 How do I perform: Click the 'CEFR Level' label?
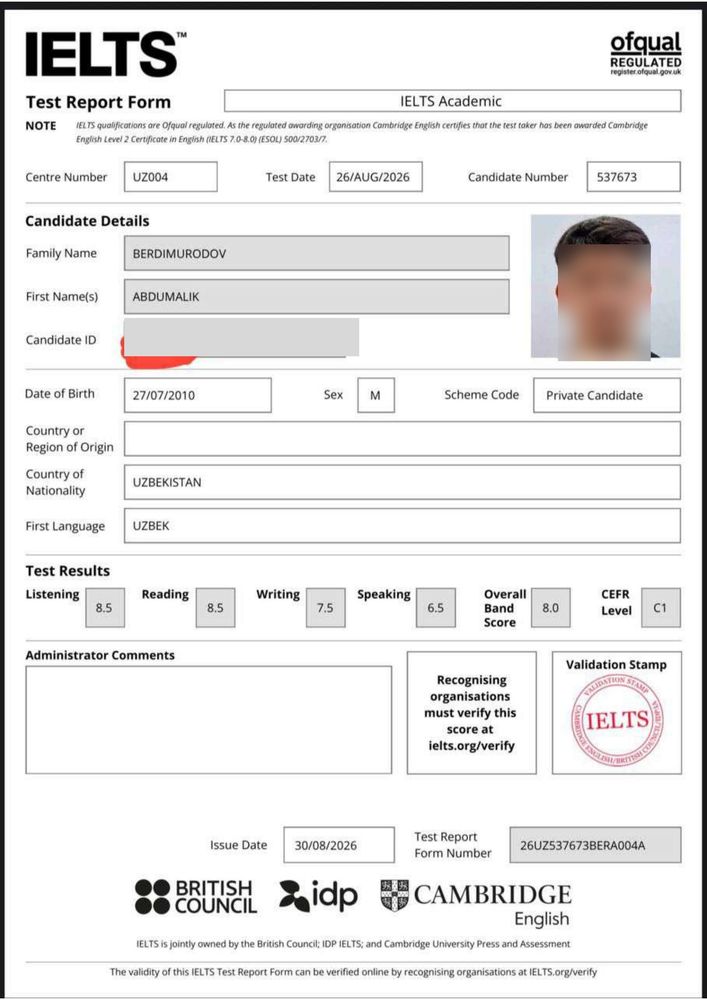click(616, 603)
